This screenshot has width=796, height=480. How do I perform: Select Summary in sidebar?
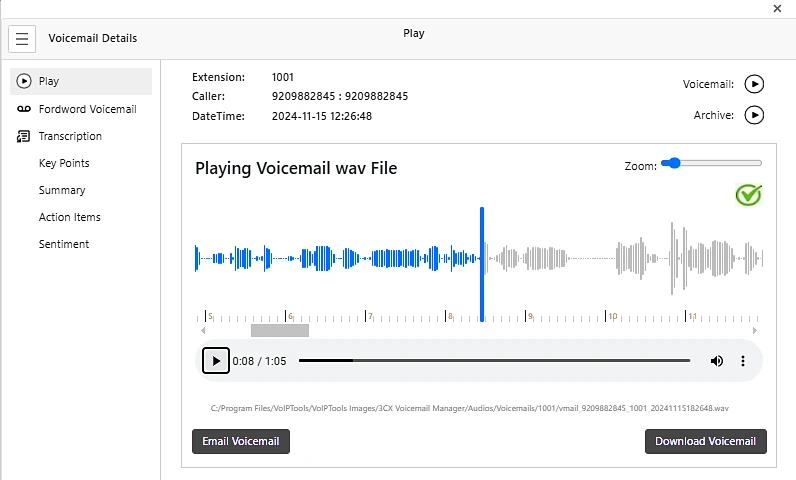(x=62, y=190)
